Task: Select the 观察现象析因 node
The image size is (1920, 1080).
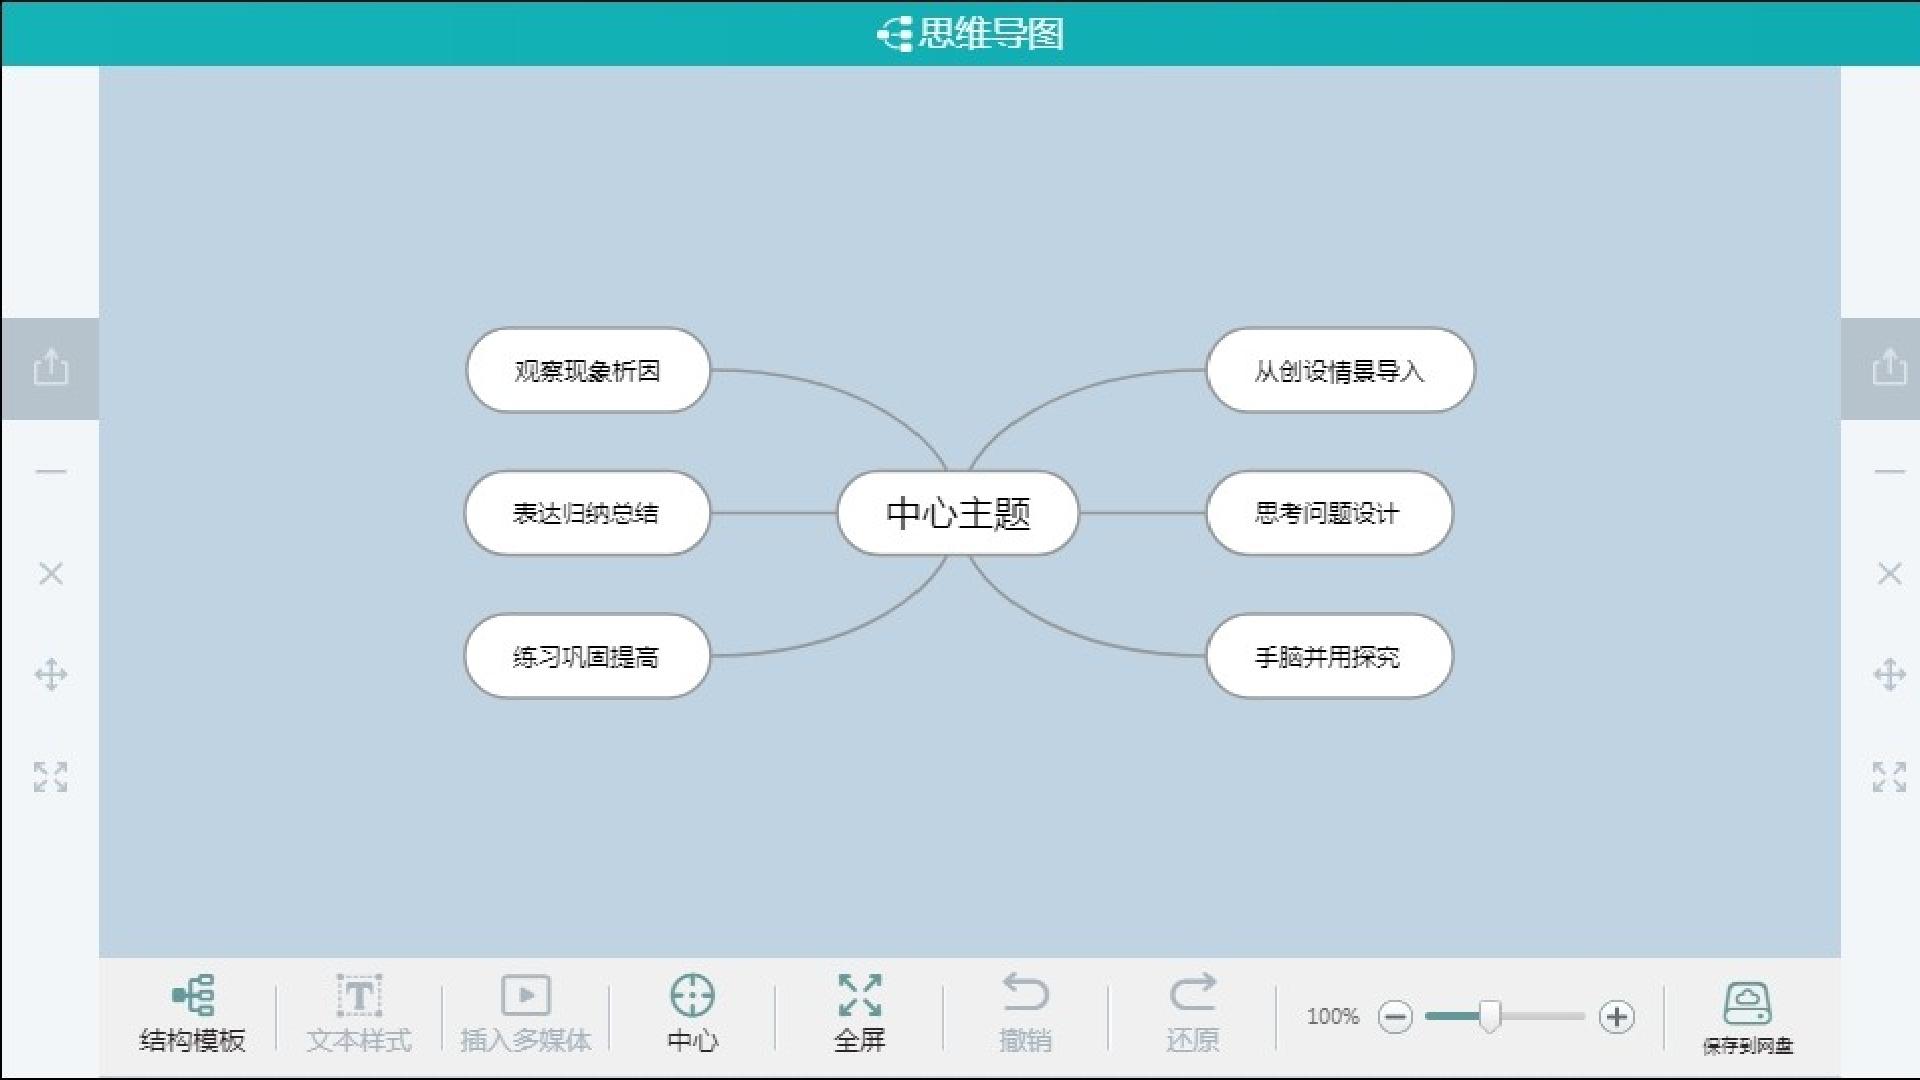Action: [588, 370]
